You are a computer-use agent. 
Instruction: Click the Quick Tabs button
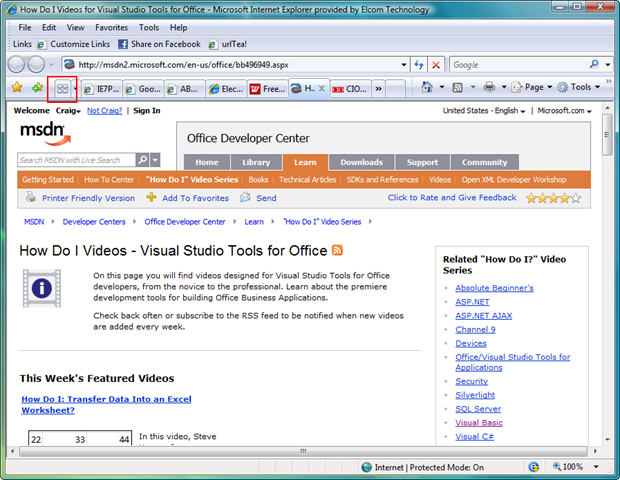tap(63, 88)
